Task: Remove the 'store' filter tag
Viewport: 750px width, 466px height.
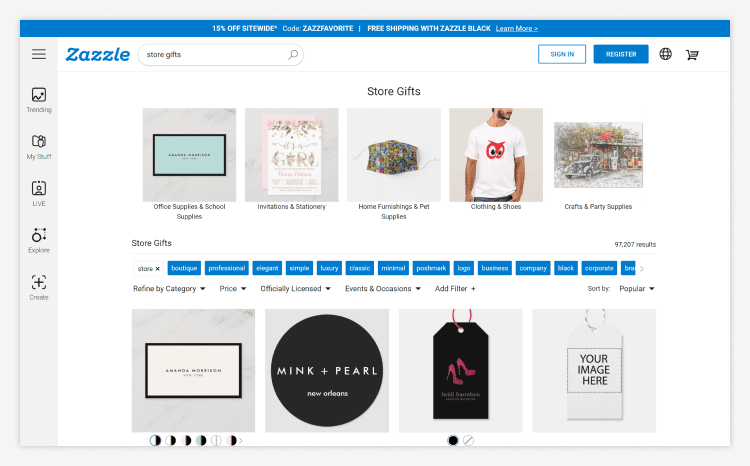Action: click(x=157, y=269)
